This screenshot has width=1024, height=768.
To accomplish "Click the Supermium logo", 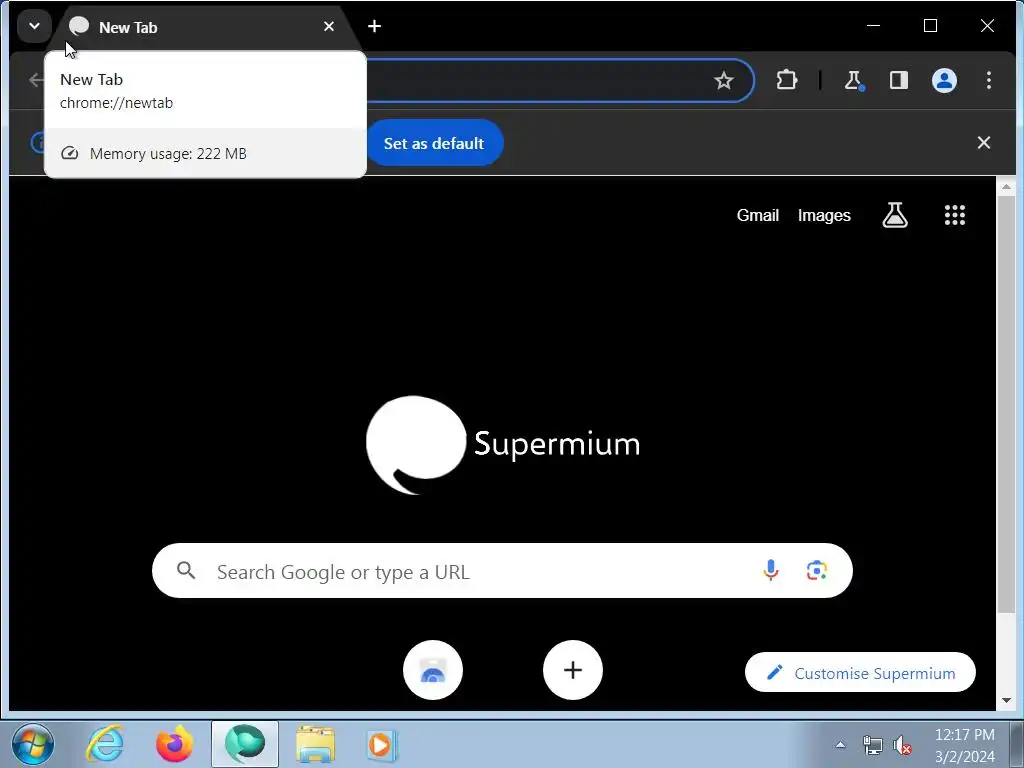I will click(x=502, y=444).
